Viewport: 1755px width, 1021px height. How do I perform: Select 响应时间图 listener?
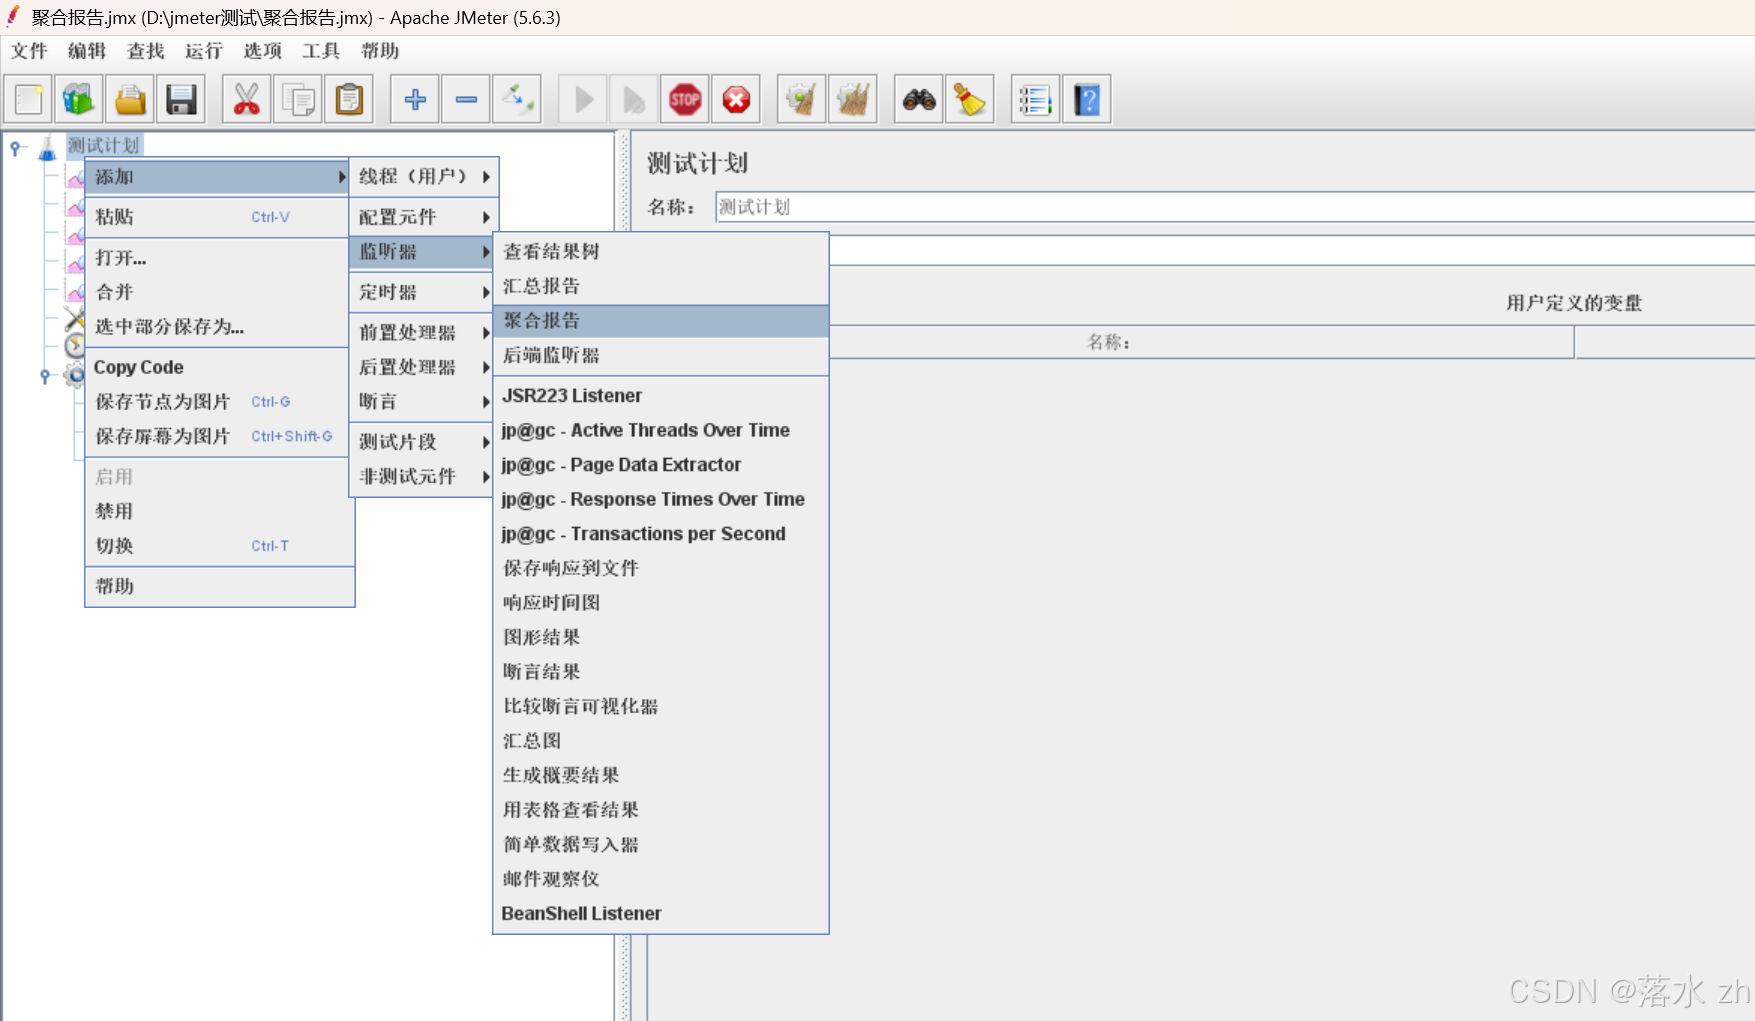click(661, 602)
